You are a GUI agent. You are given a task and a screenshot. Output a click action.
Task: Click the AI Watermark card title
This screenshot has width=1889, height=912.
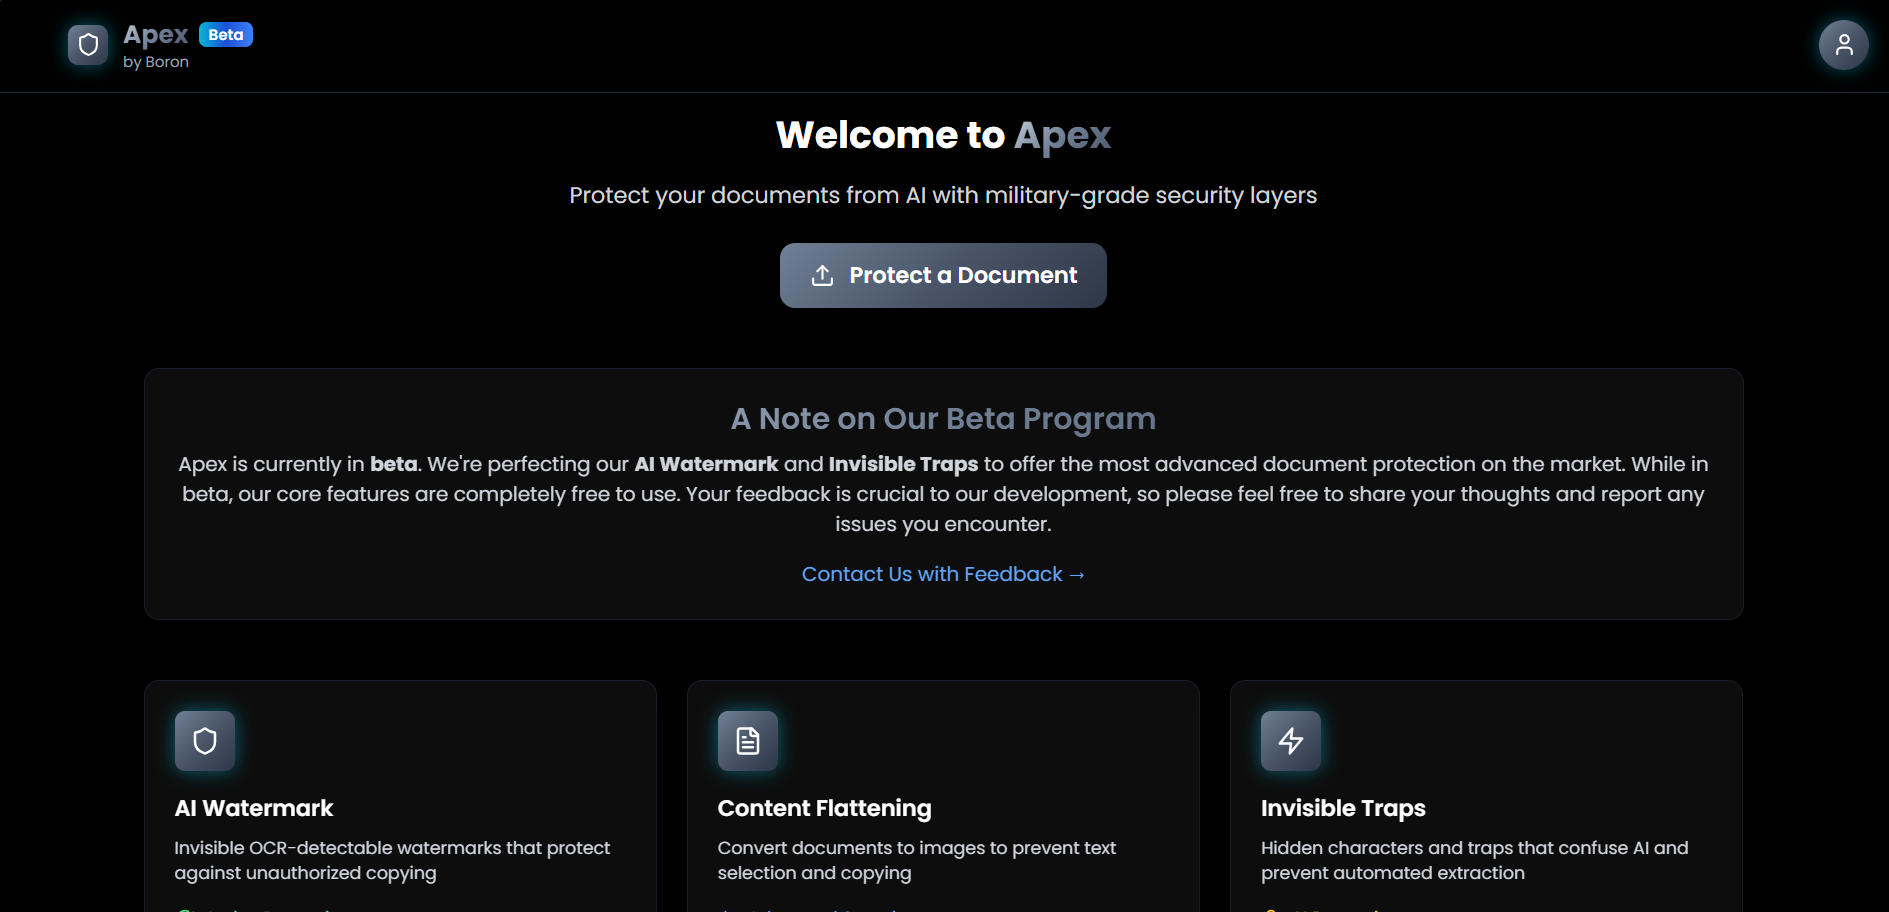[x=254, y=808]
